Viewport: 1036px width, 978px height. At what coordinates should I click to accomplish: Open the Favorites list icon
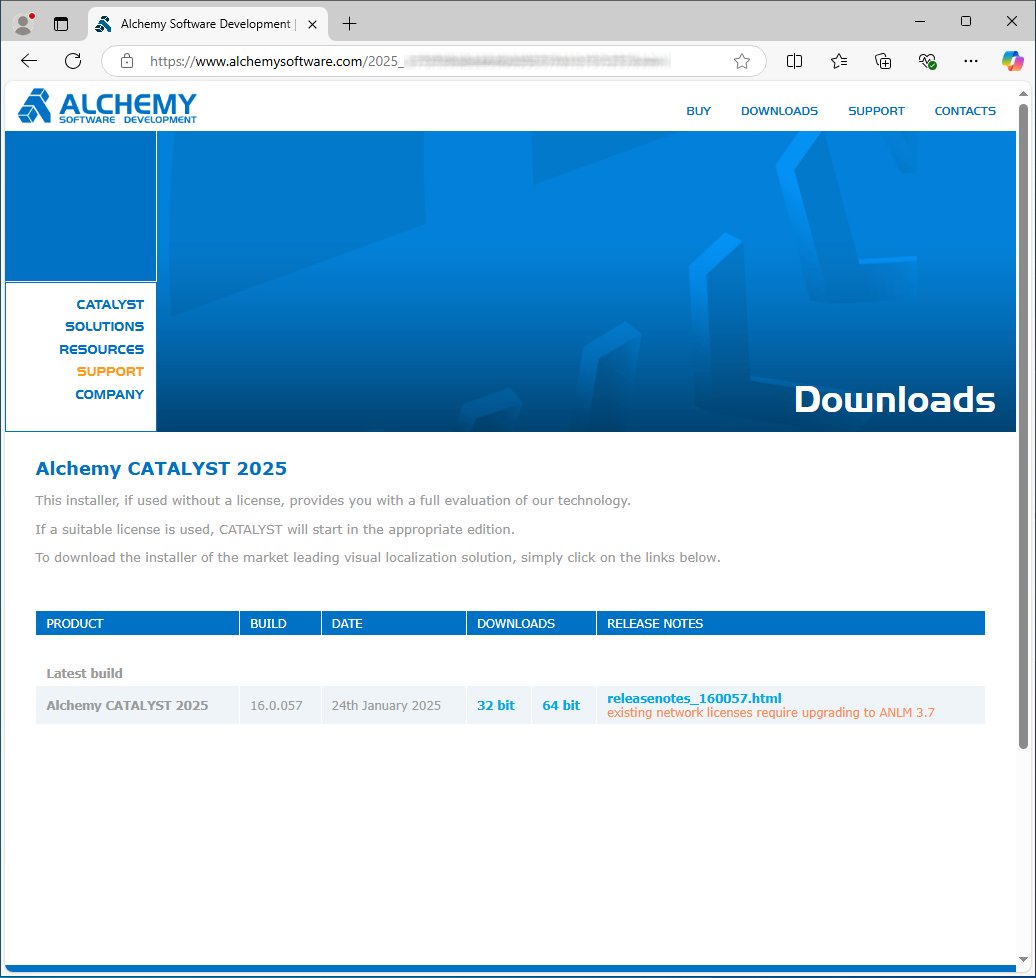(838, 61)
